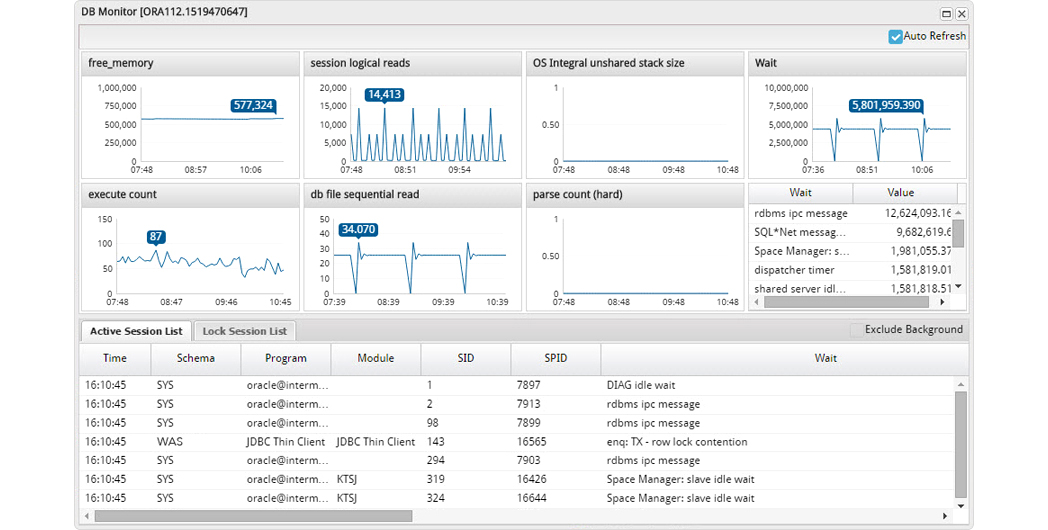Select the session row with SID 294
The height and width of the screenshot is (530, 1048).
pos(517,460)
